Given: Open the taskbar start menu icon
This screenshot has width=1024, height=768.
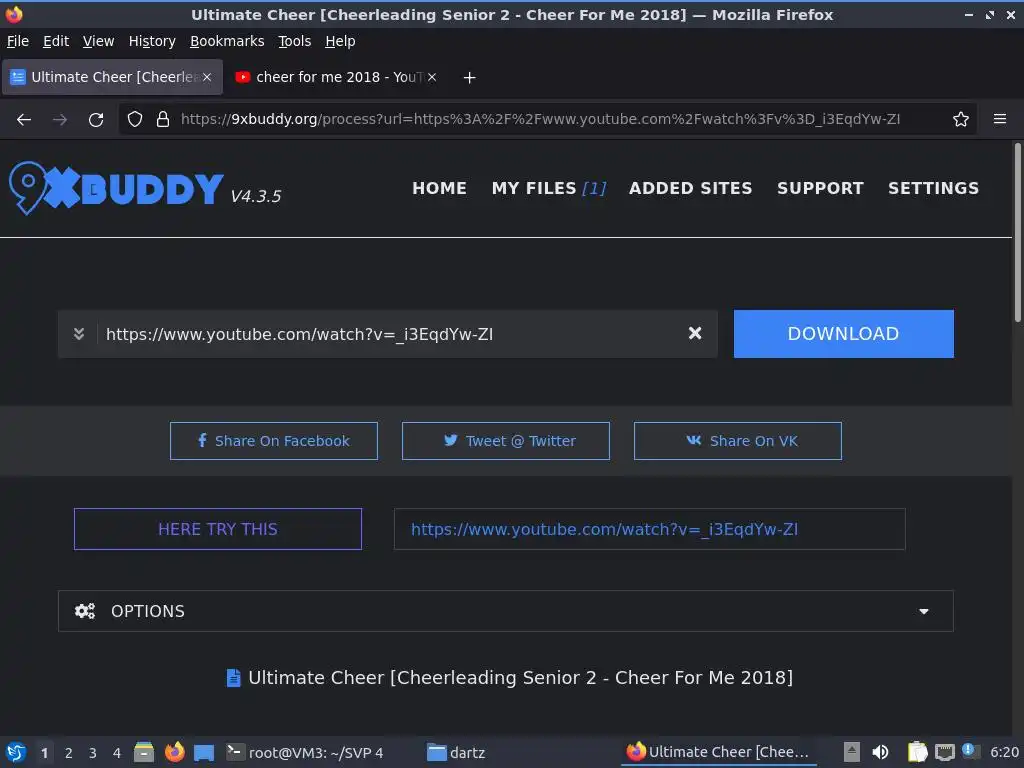Looking at the screenshot, I should pyautogui.click(x=16, y=752).
